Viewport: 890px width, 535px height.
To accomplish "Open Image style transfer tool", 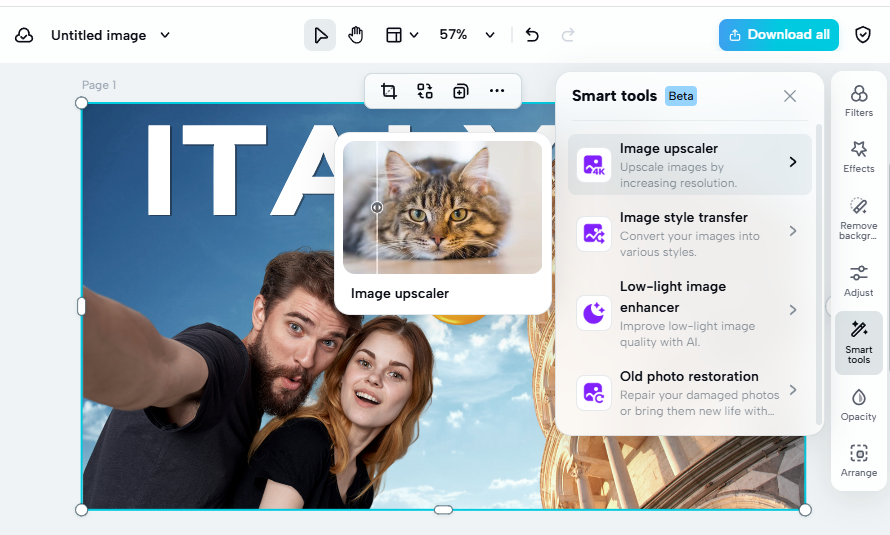I will pos(690,234).
